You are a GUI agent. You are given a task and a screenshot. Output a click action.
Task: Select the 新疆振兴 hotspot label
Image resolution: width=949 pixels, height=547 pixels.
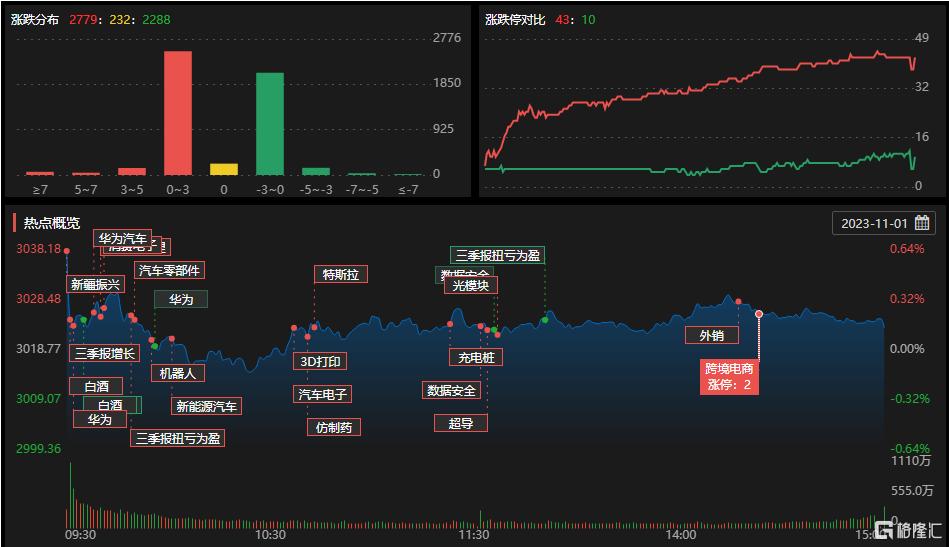coord(95,284)
